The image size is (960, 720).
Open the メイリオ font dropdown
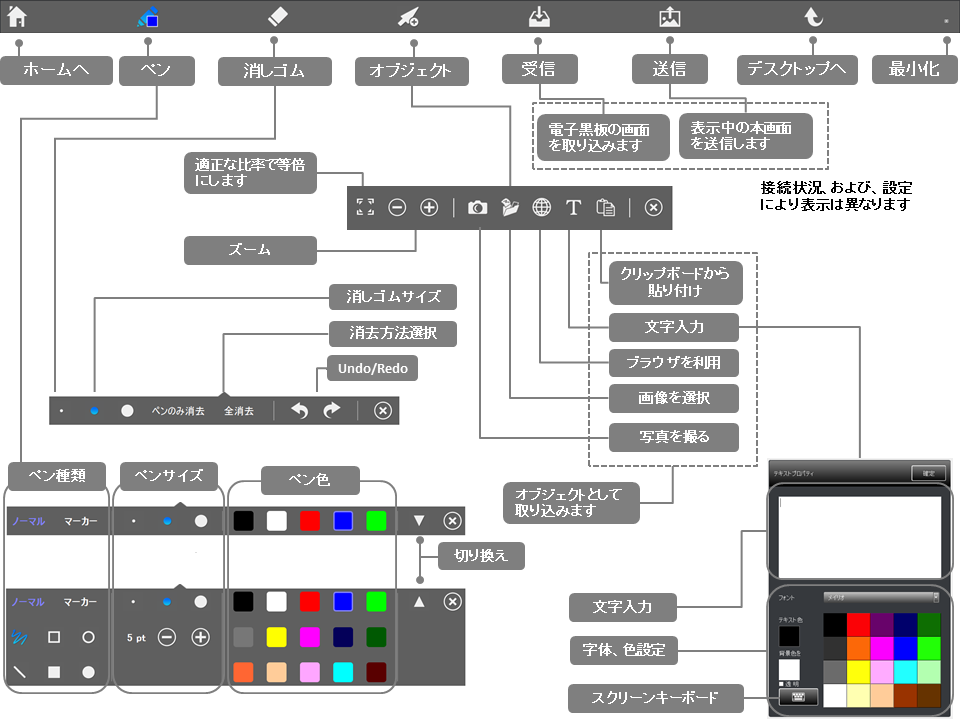pos(881,597)
